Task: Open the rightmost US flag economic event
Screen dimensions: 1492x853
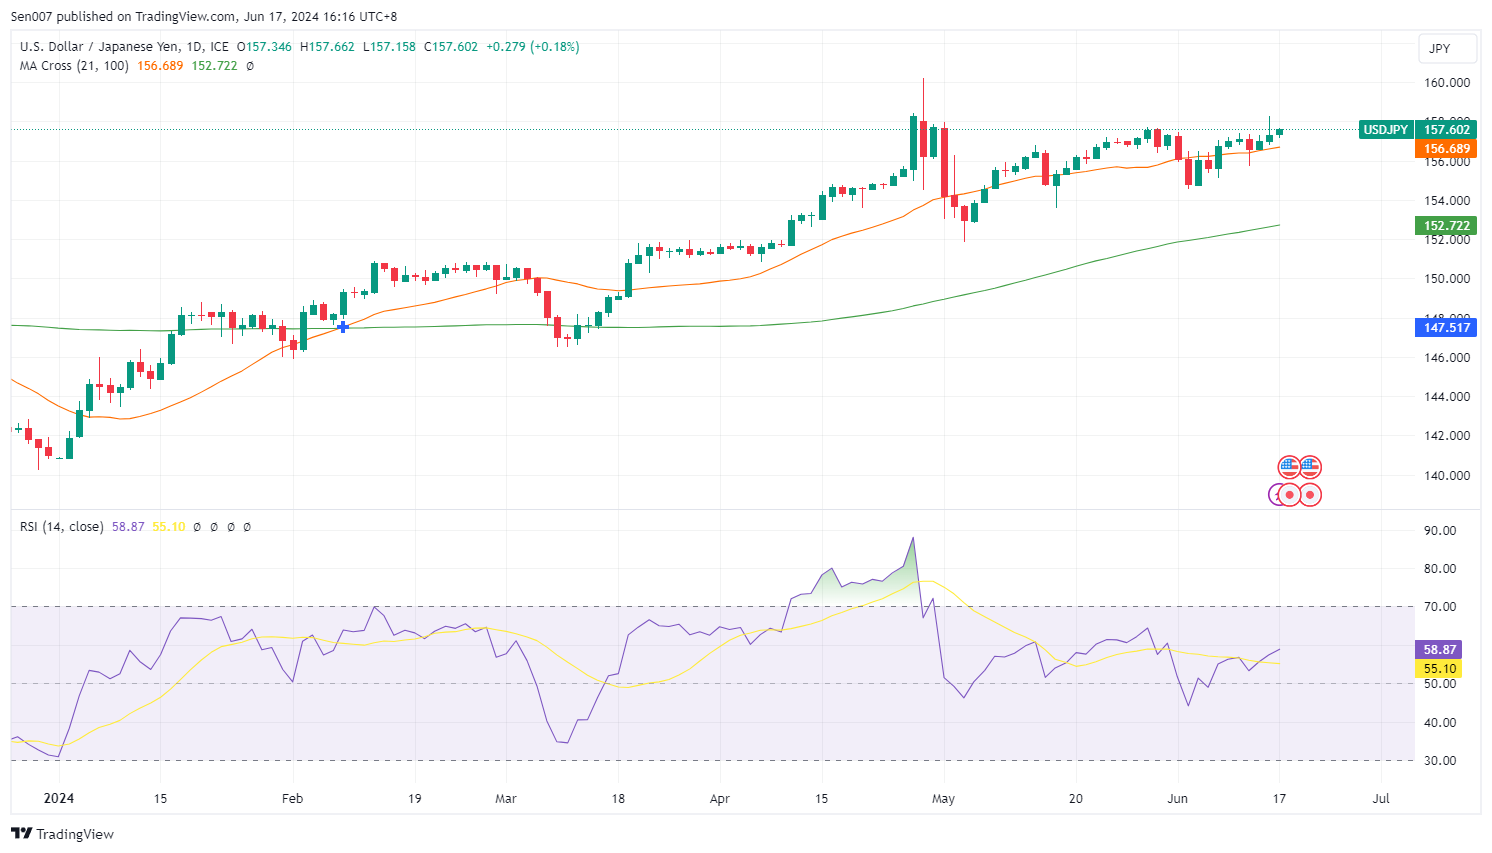Action: [x=1310, y=467]
